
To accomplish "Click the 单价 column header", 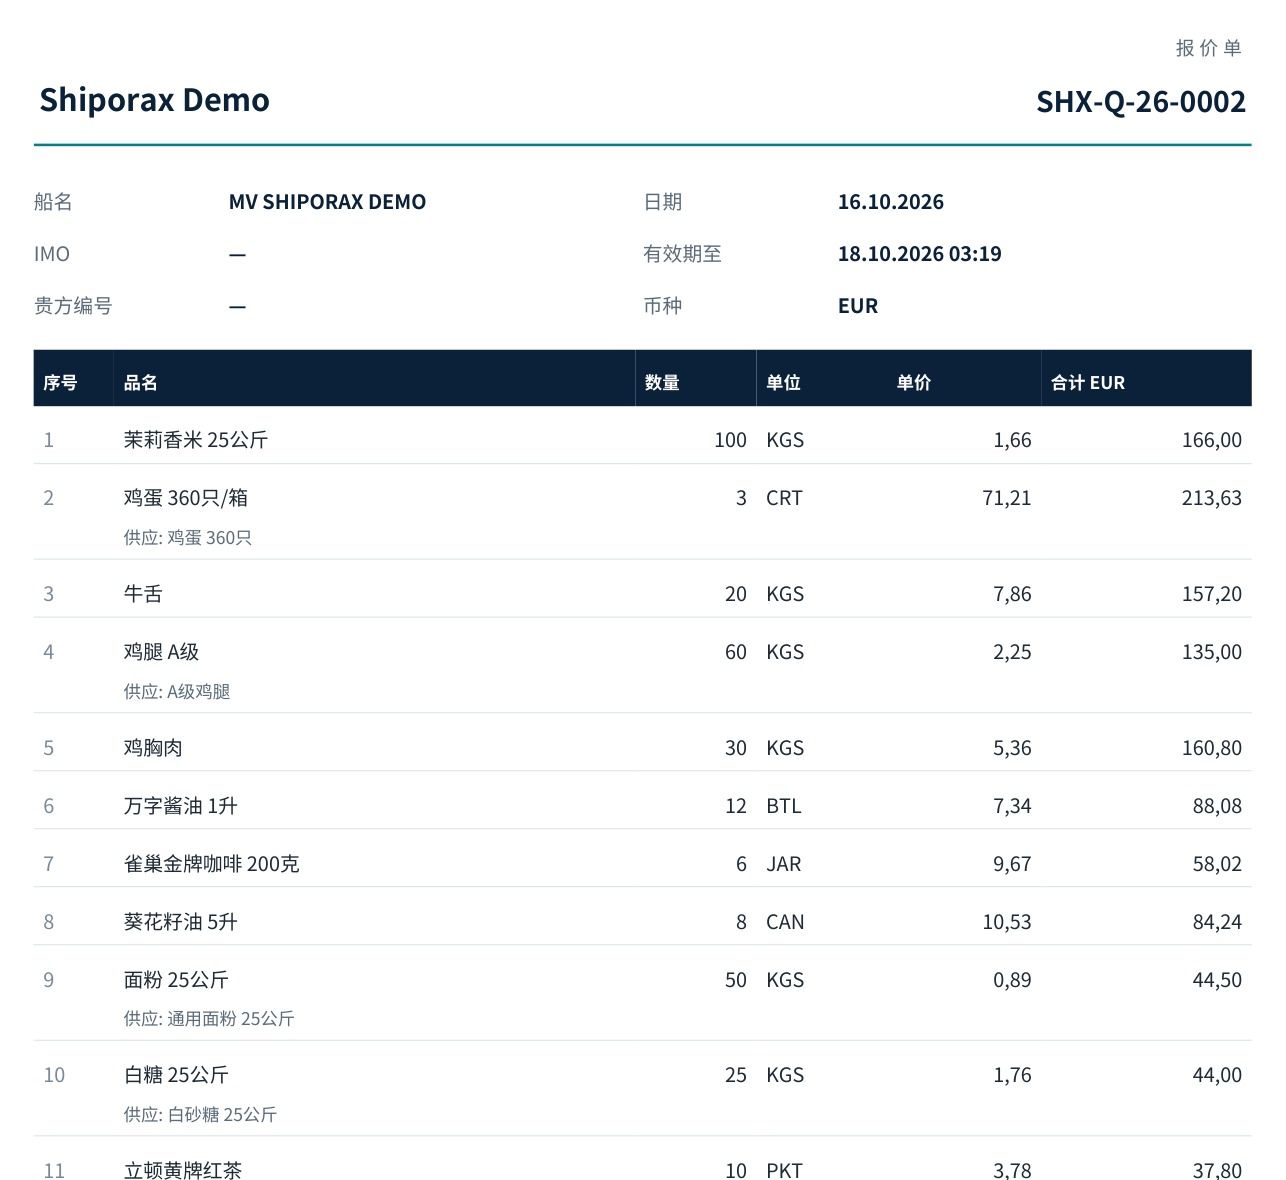I will click(x=914, y=383).
